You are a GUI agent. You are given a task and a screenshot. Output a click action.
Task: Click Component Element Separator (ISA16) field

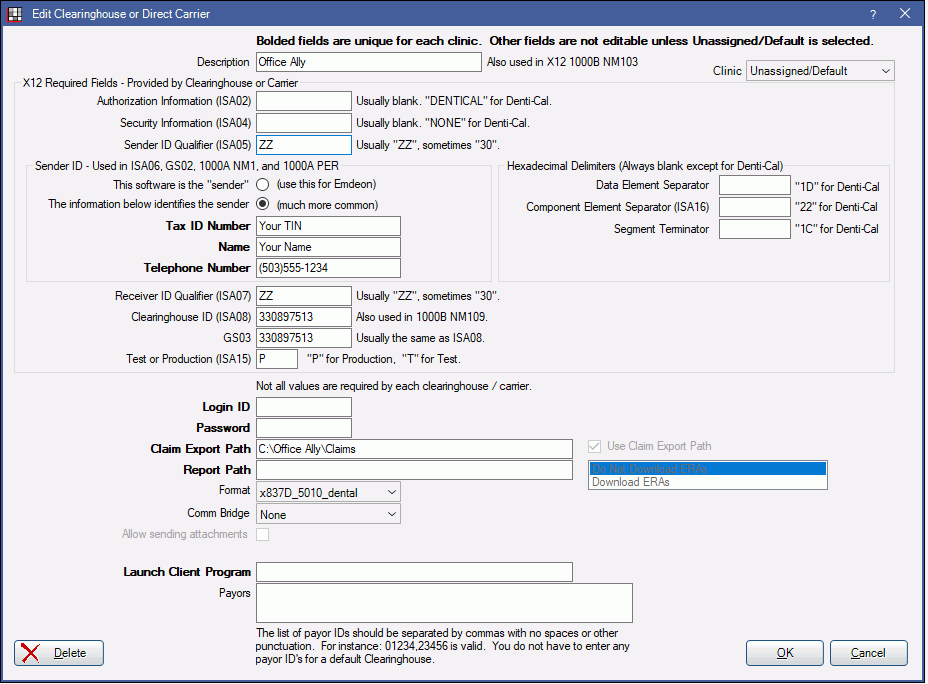755,207
